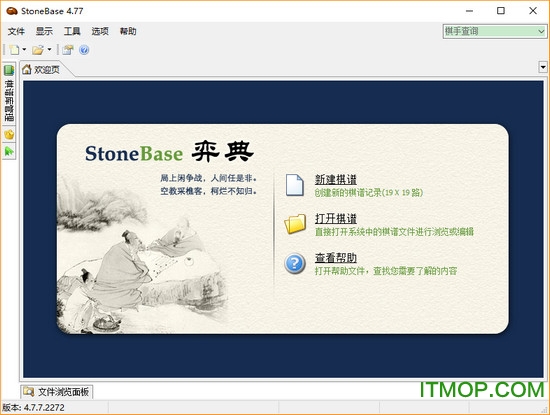Maximize the StoneBase window
This screenshot has height=415, width=550.
pyautogui.click(x=501, y=11)
